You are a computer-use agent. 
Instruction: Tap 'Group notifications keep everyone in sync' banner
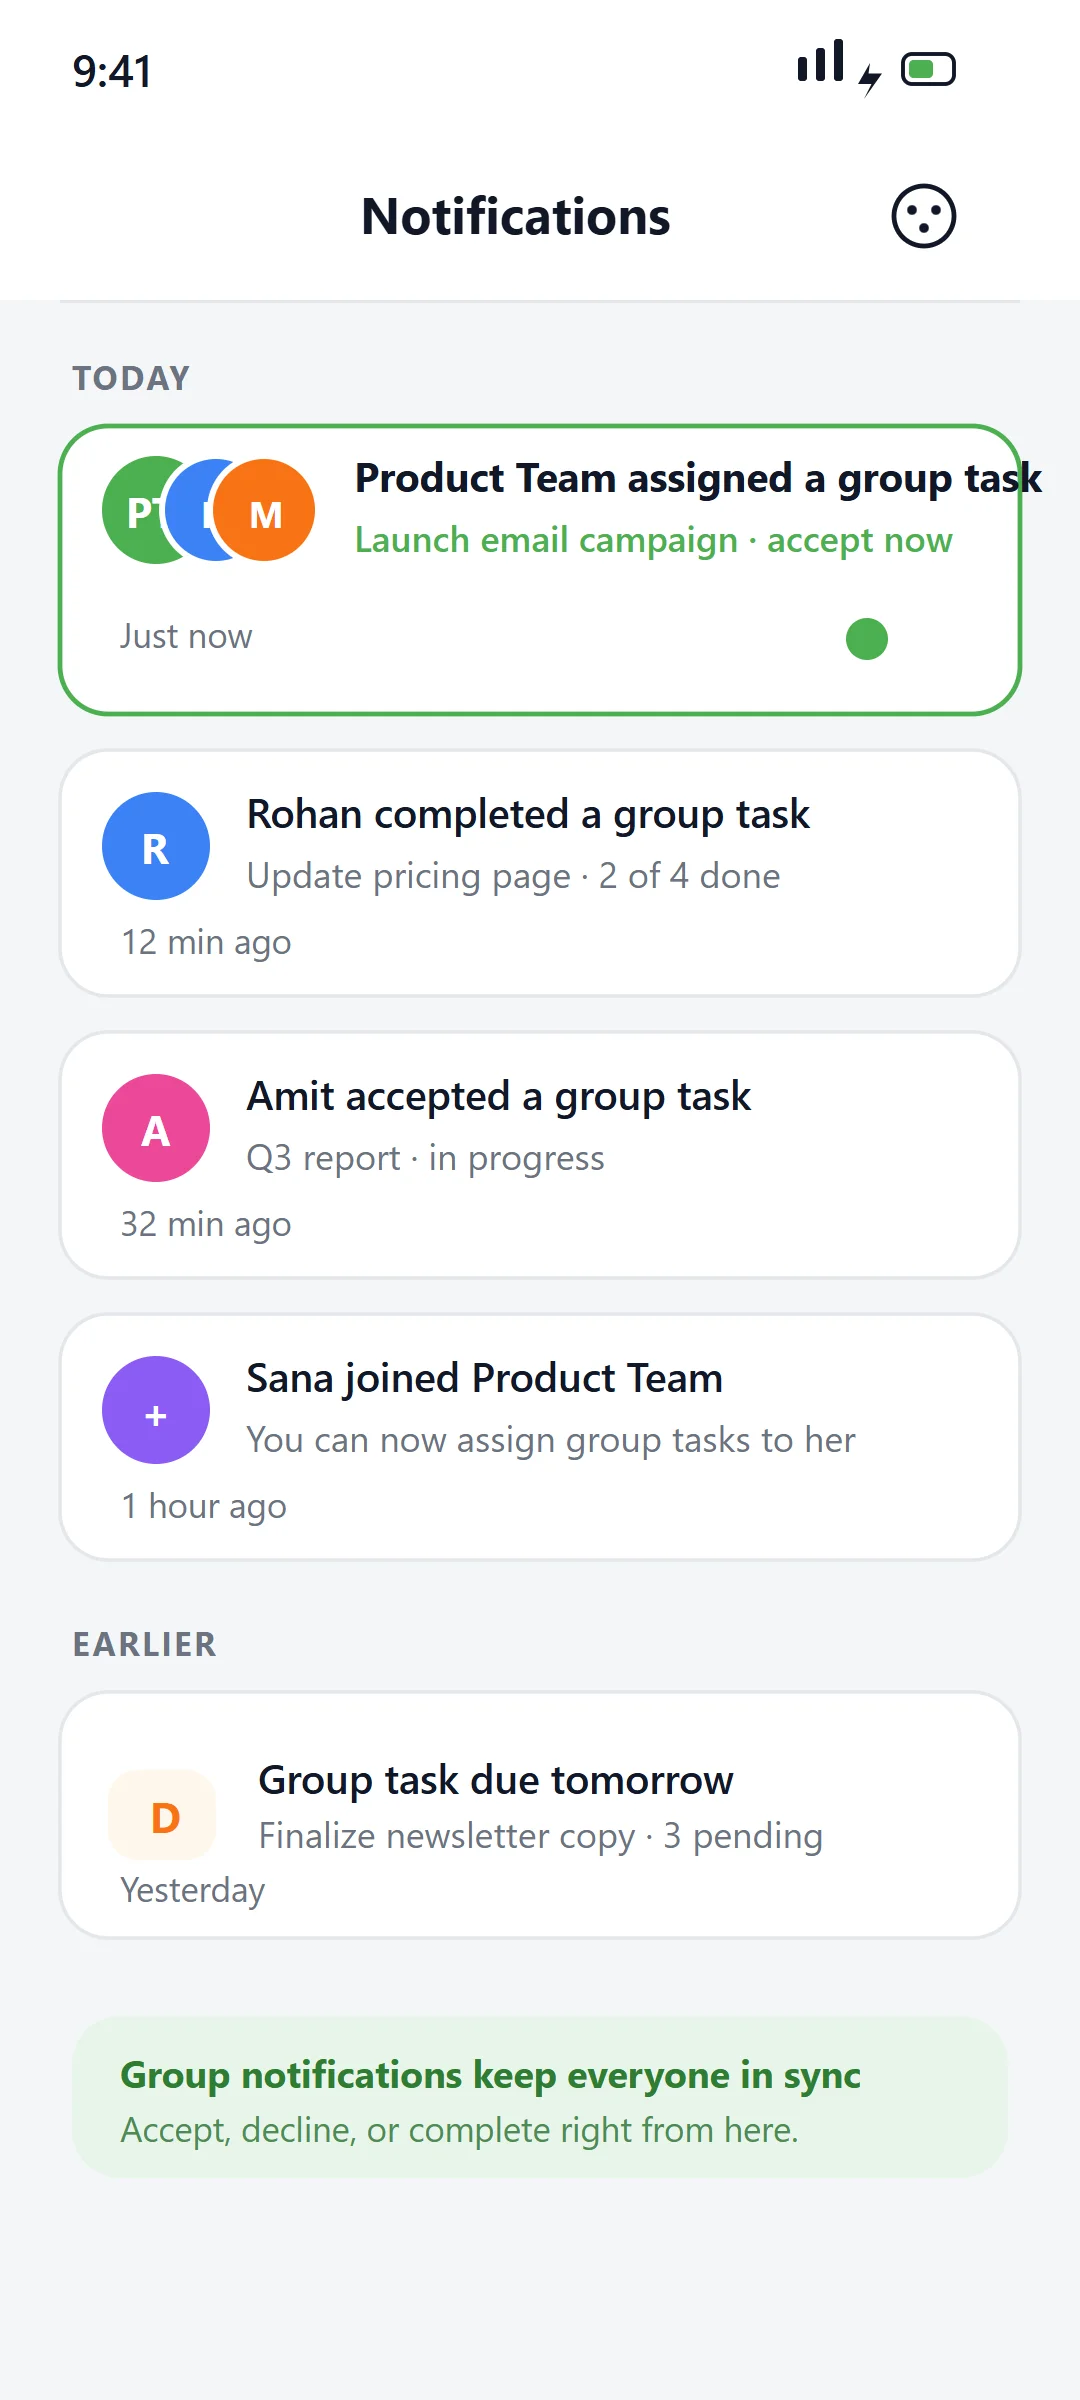tap(540, 2097)
